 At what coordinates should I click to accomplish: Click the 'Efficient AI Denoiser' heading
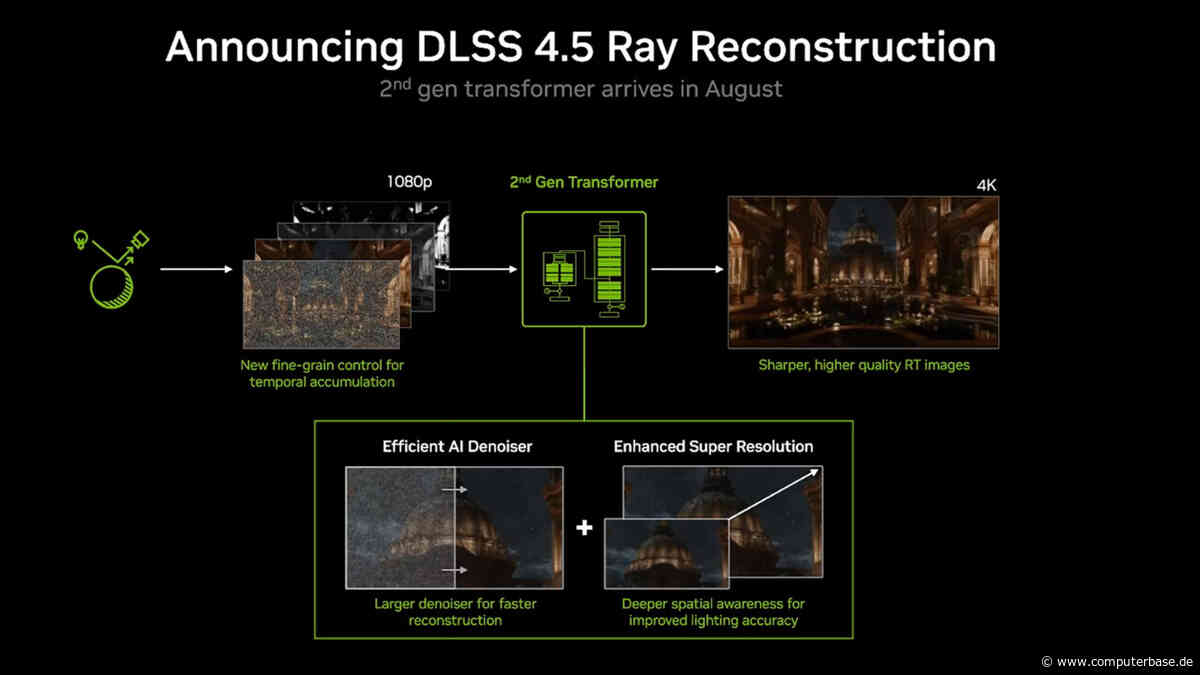457,446
